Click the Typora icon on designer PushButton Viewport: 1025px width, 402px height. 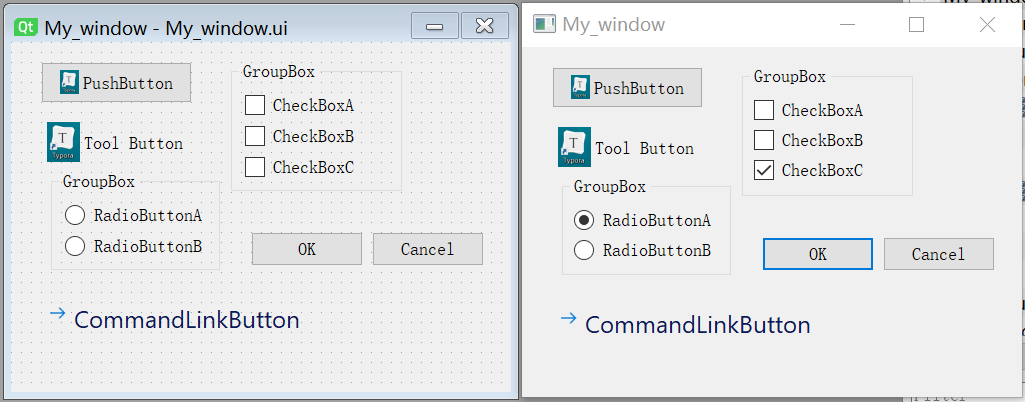pyautogui.click(x=69, y=82)
